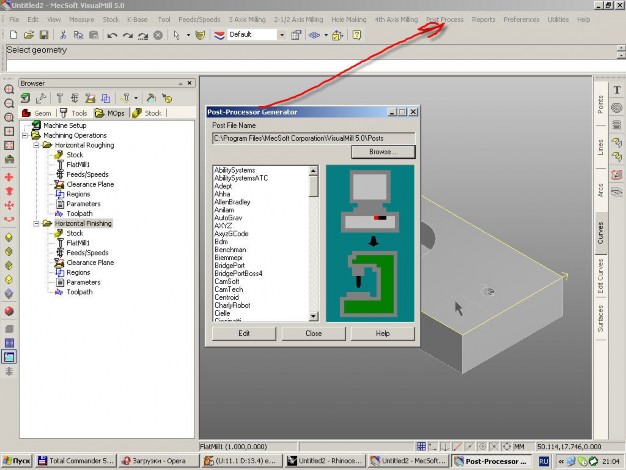Click the Undo arrow icon
This screenshot has height=470, width=626.
pos(112,36)
